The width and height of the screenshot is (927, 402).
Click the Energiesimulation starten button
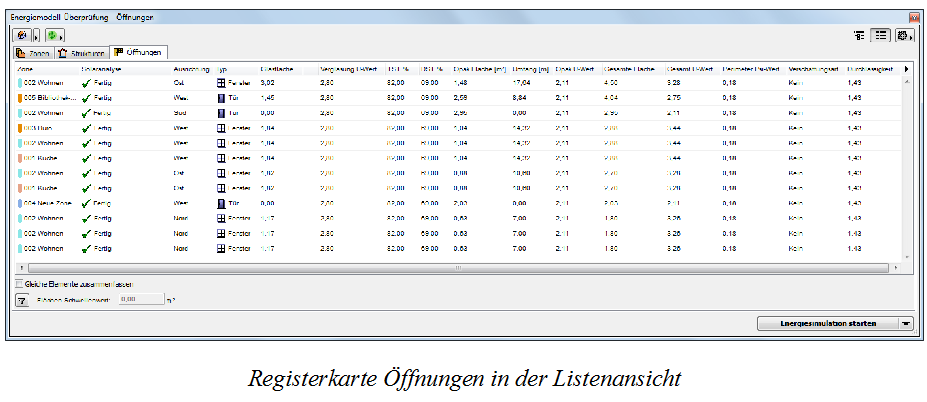(x=828, y=323)
